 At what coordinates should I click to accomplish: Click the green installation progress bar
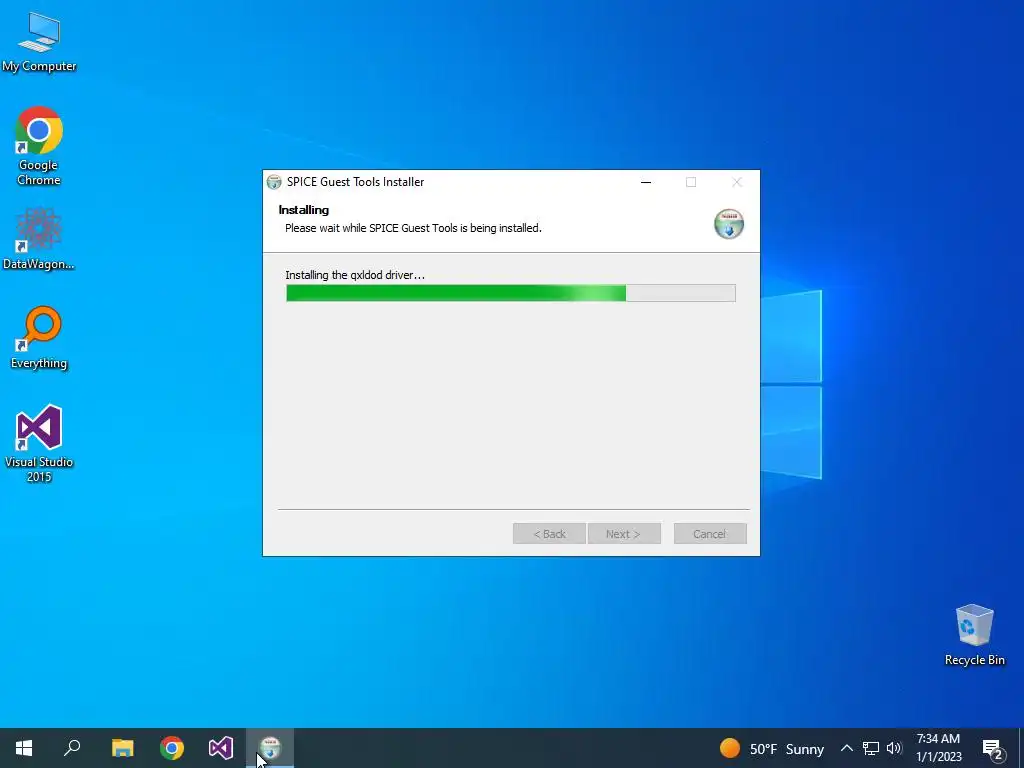pyautogui.click(x=511, y=293)
